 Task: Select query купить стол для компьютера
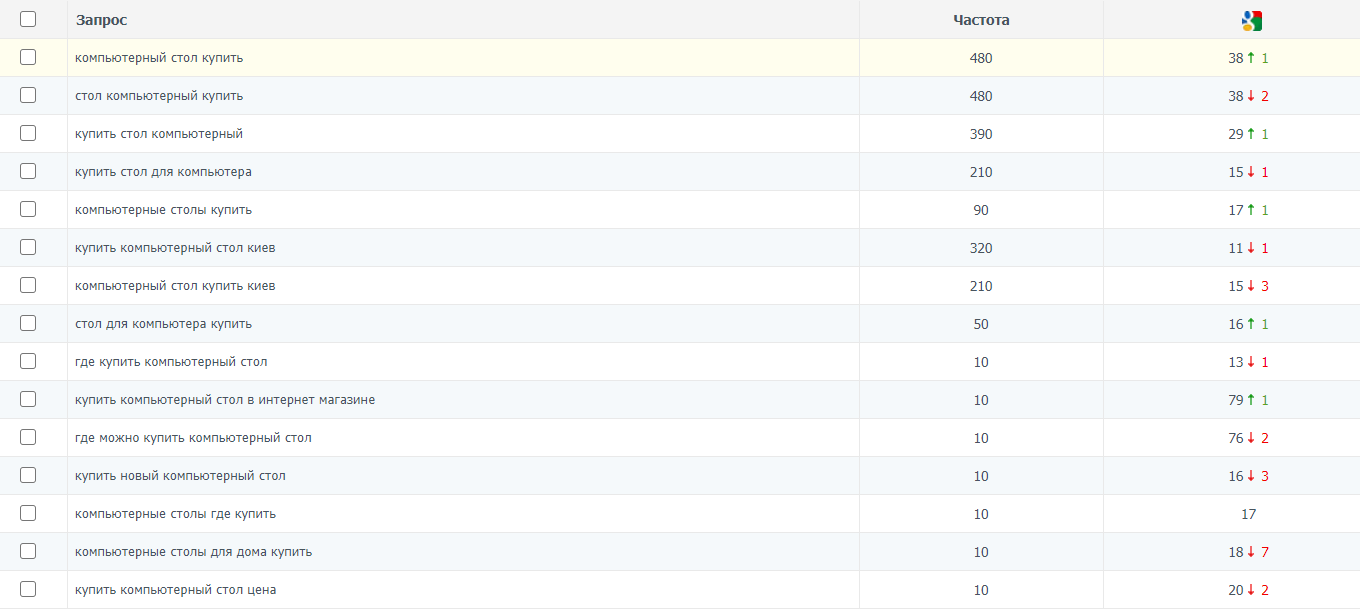pyautogui.click(x=163, y=172)
